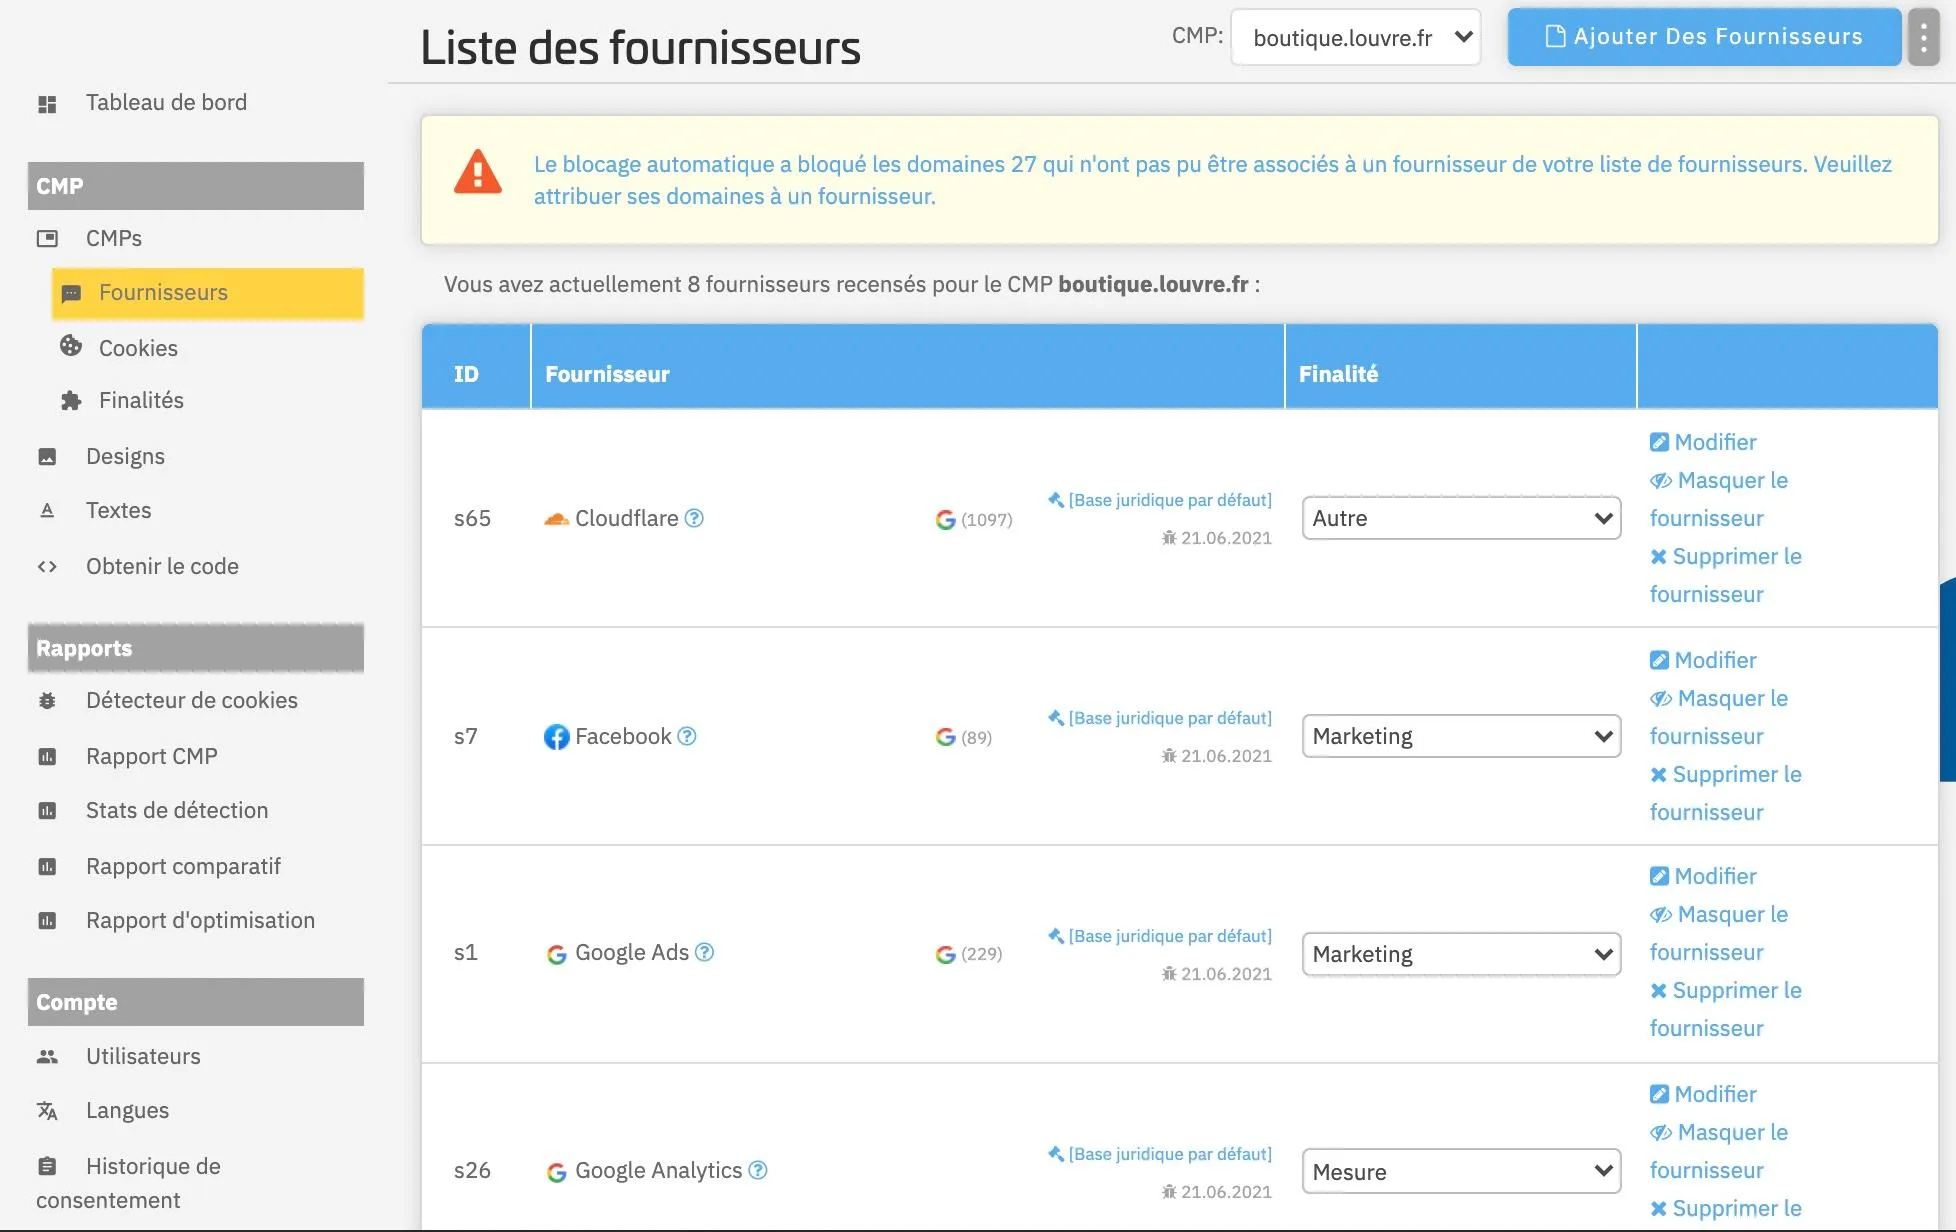
Task: Open Obtenir le code page
Action: (162, 566)
